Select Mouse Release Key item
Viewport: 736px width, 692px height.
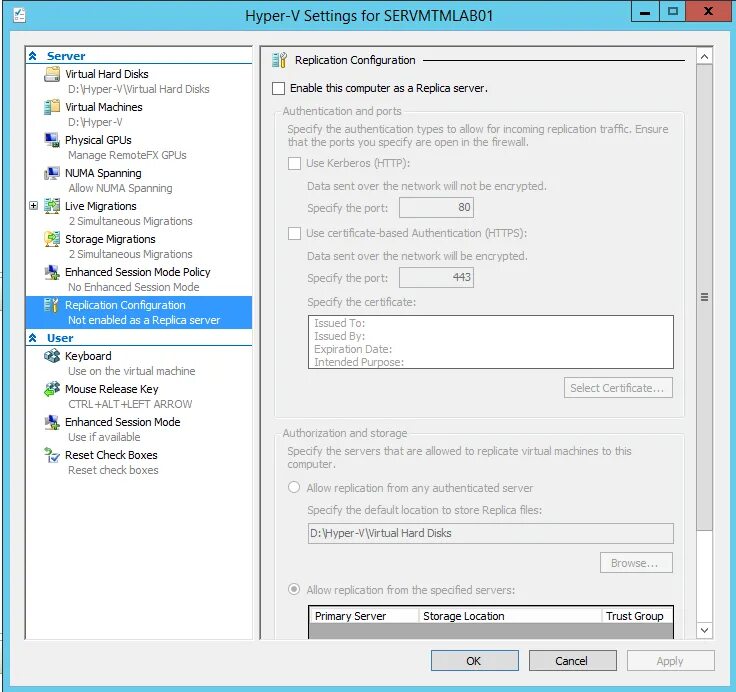coord(112,389)
